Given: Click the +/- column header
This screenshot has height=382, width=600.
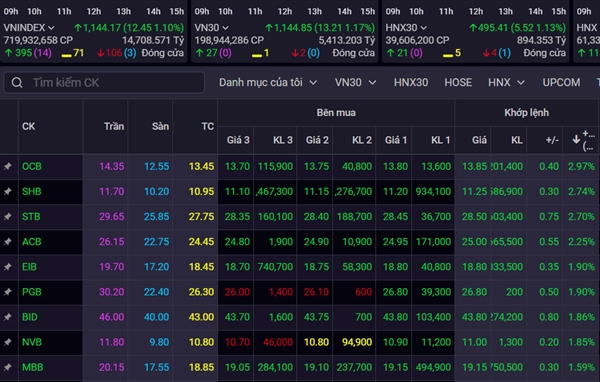Looking at the screenshot, I should [x=552, y=140].
